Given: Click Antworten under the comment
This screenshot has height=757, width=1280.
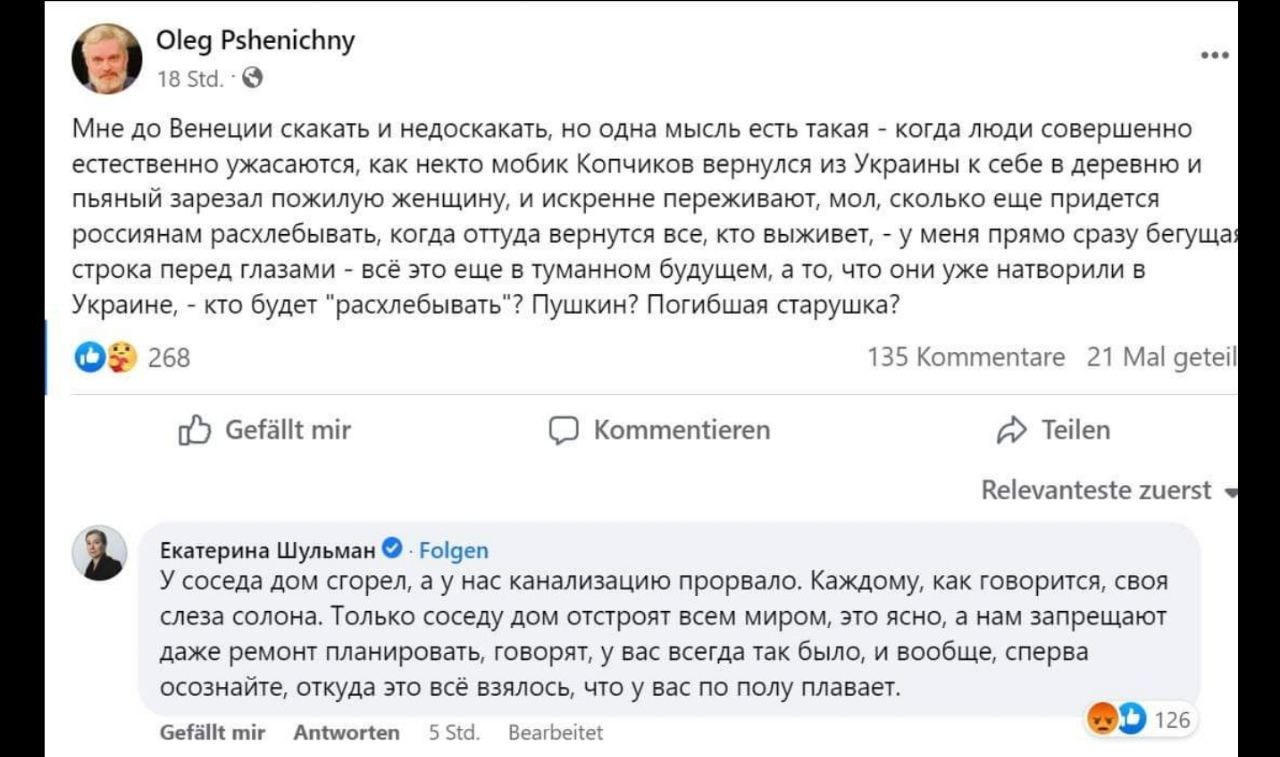Looking at the screenshot, I should [346, 733].
